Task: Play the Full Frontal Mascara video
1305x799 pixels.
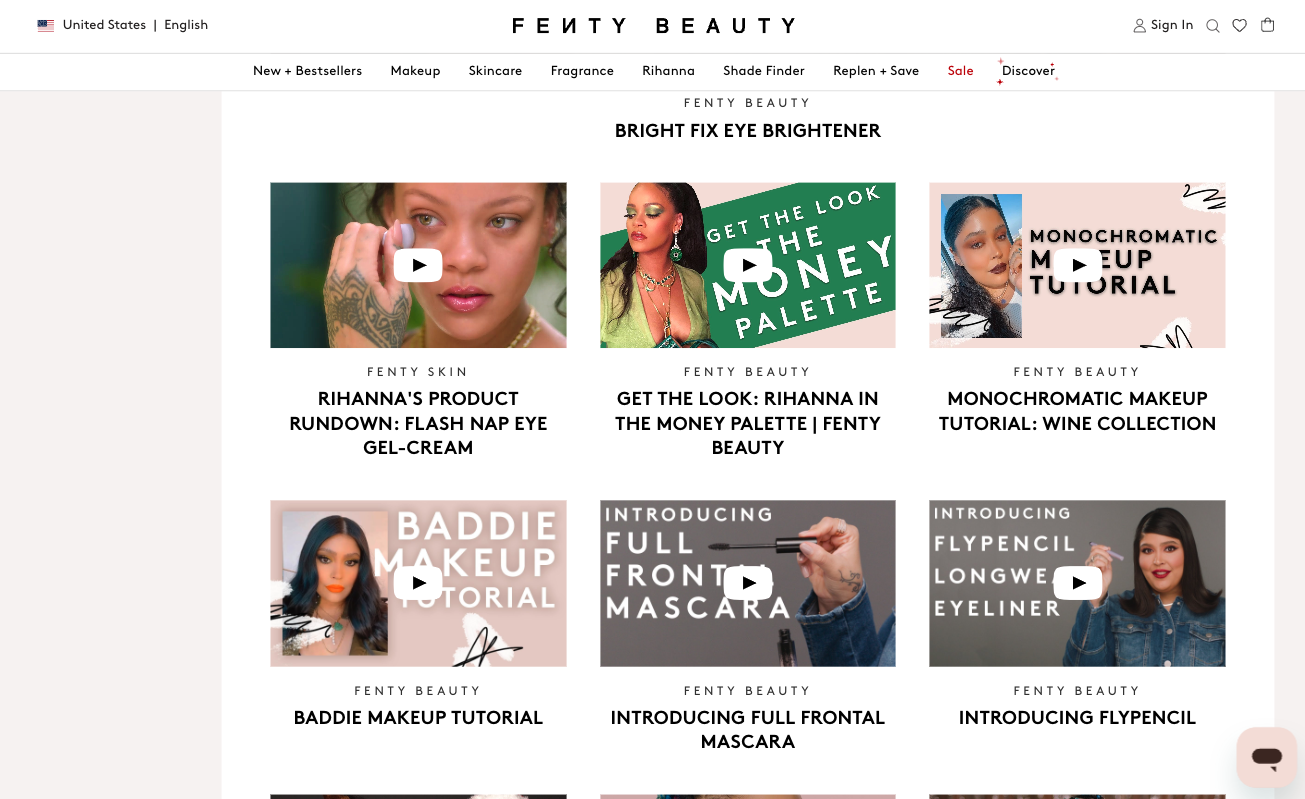Action: coord(747,583)
